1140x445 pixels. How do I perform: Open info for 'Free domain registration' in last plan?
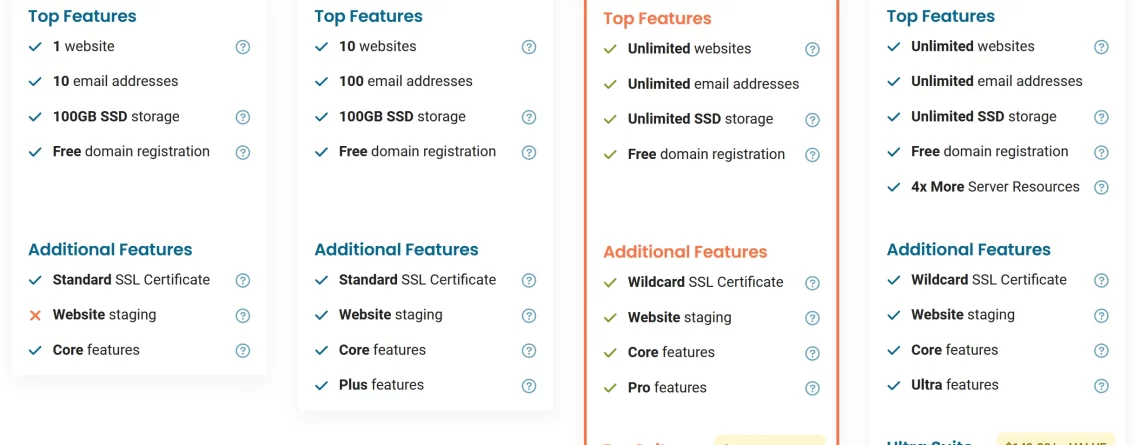click(1101, 153)
